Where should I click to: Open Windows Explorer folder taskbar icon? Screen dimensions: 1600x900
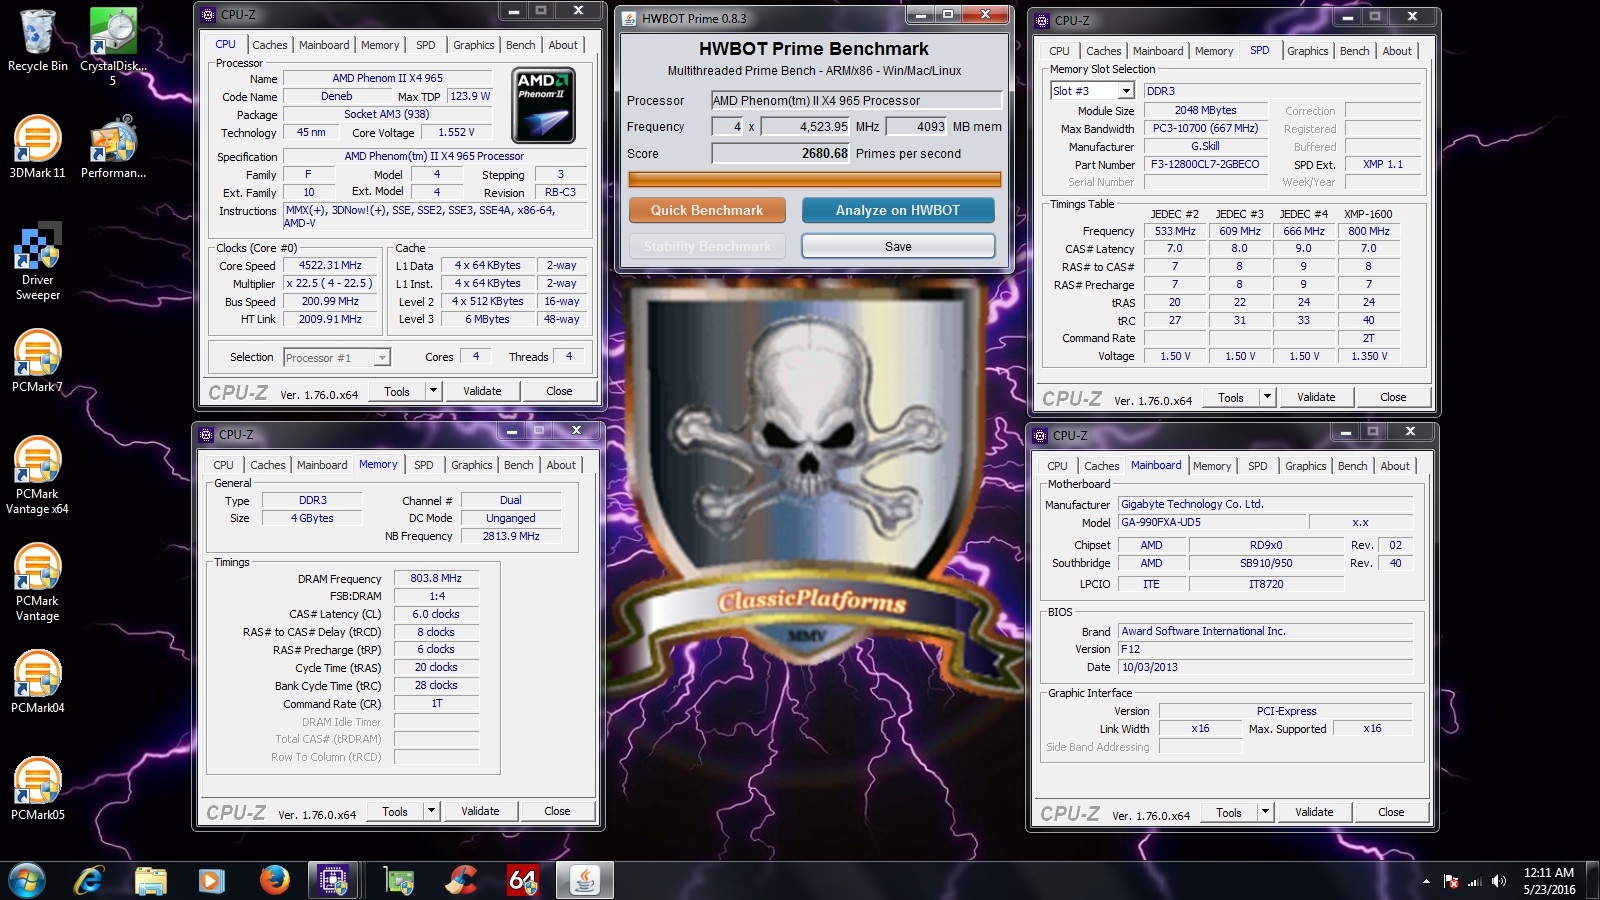tap(151, 880)
